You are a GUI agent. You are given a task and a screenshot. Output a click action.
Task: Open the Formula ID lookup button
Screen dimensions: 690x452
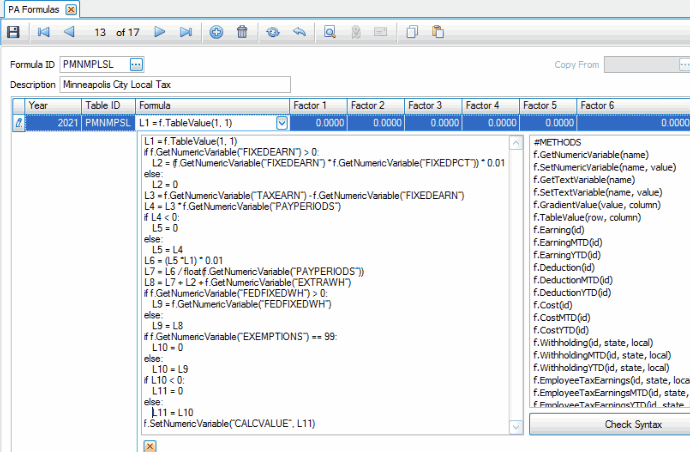(137, 65)
